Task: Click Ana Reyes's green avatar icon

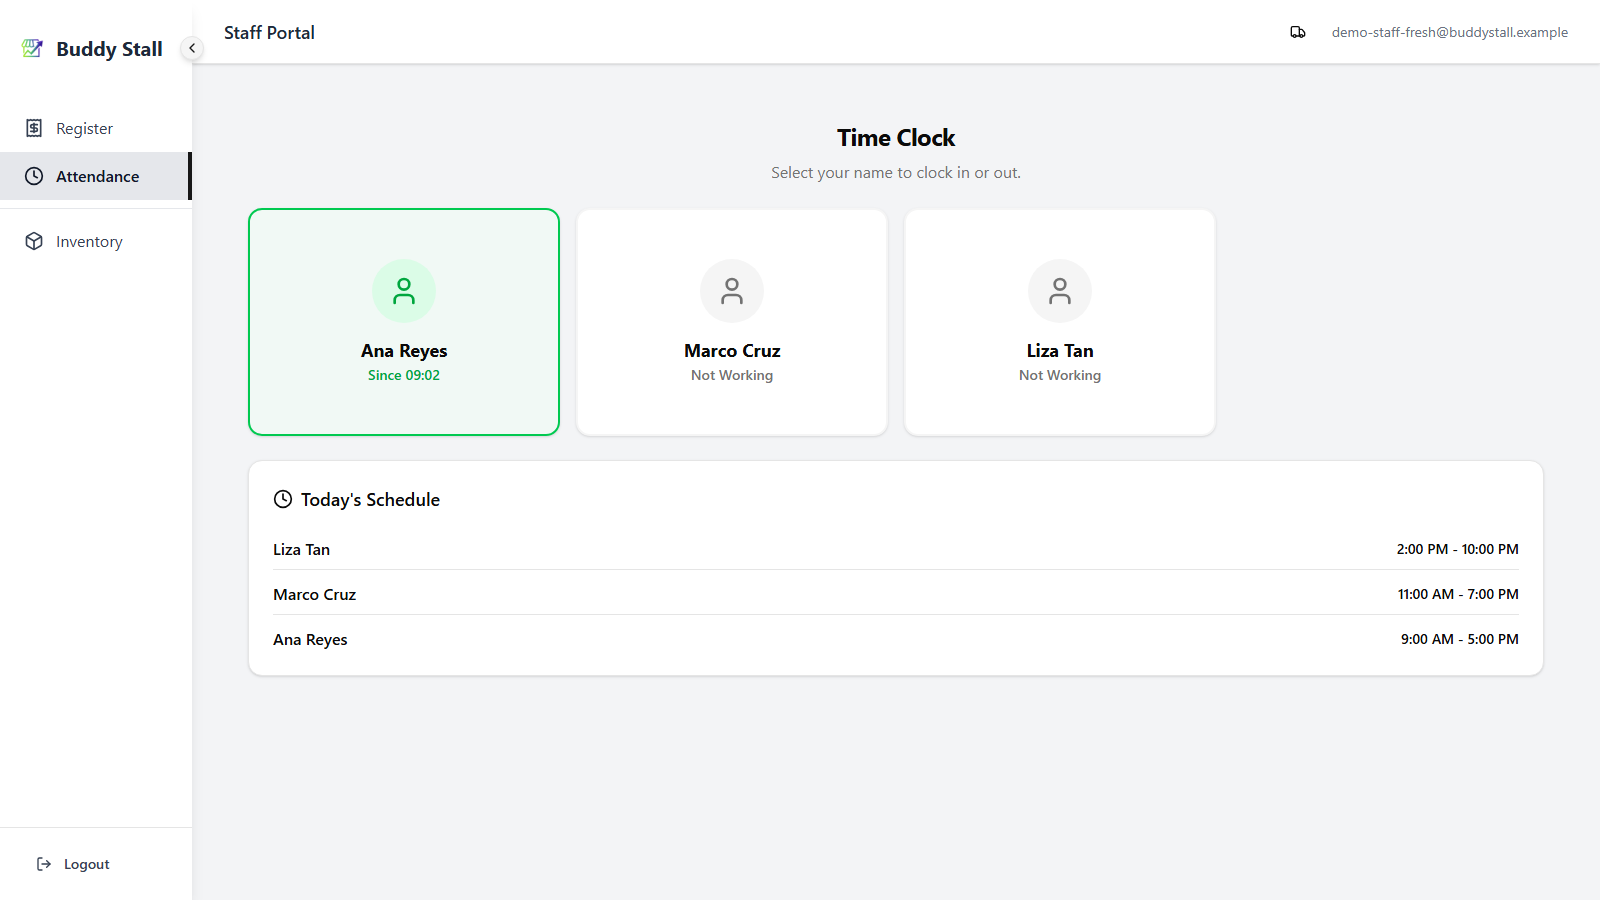Action: coord(404,291)
